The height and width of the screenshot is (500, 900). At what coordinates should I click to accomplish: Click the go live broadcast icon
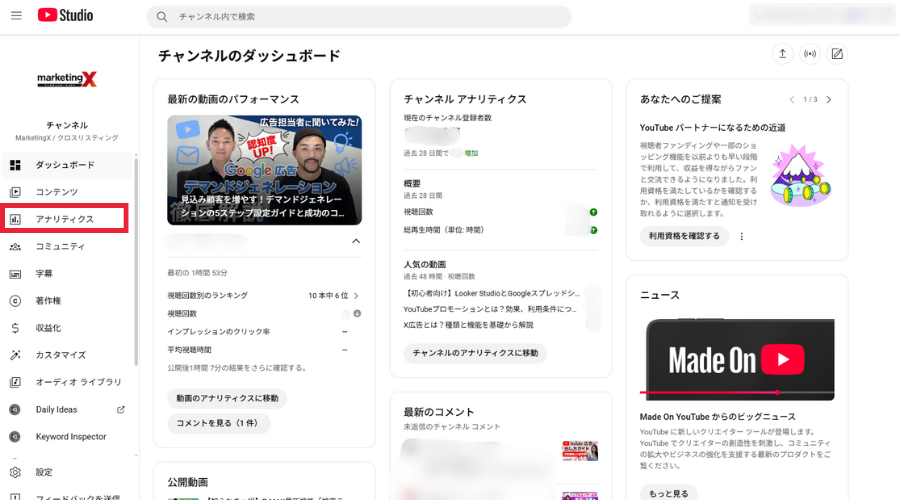click(810, 54)
